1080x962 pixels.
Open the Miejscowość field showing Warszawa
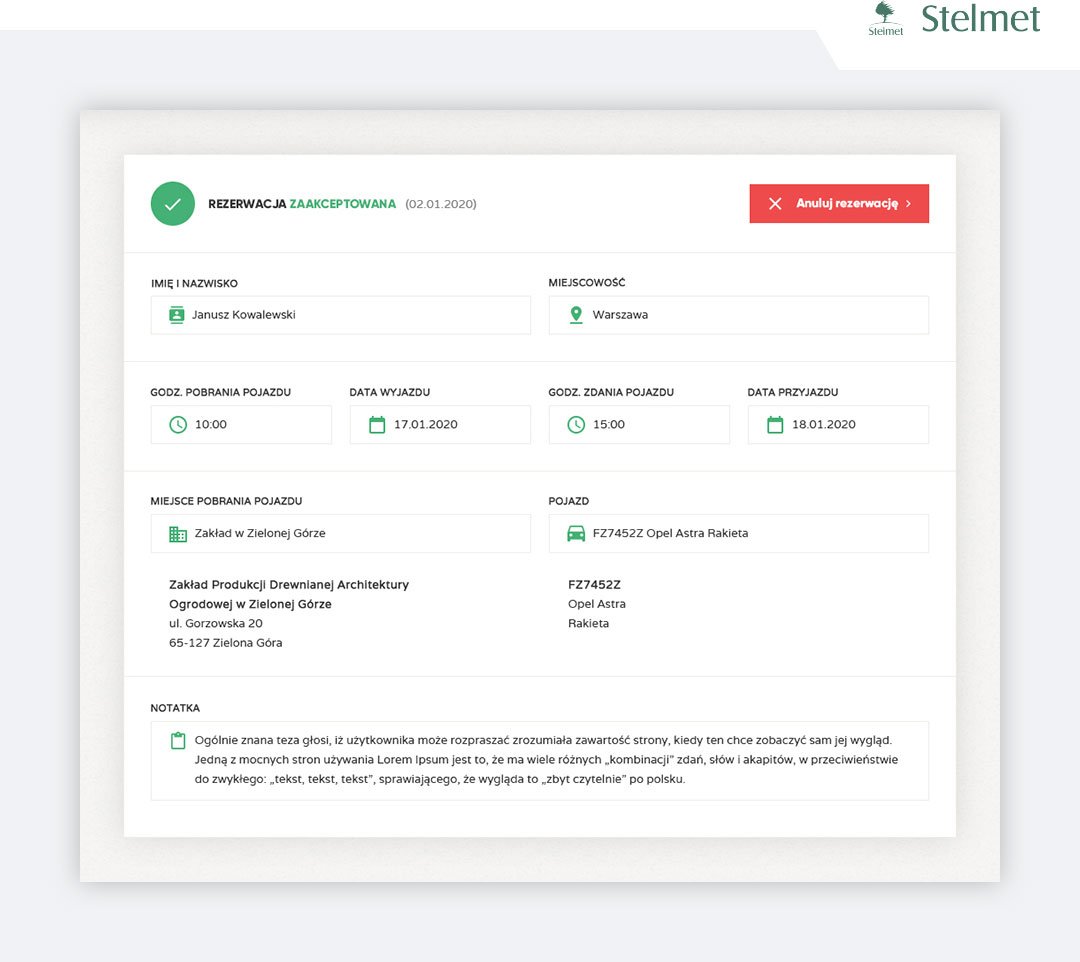pos(738,314)
